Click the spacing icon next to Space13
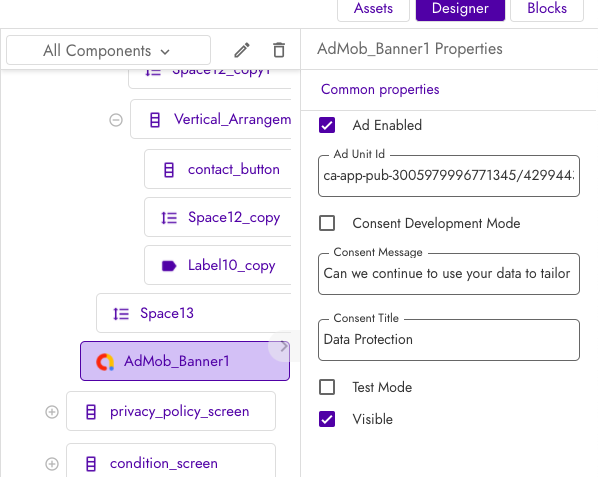598x477 pixels. coord(121,313)
